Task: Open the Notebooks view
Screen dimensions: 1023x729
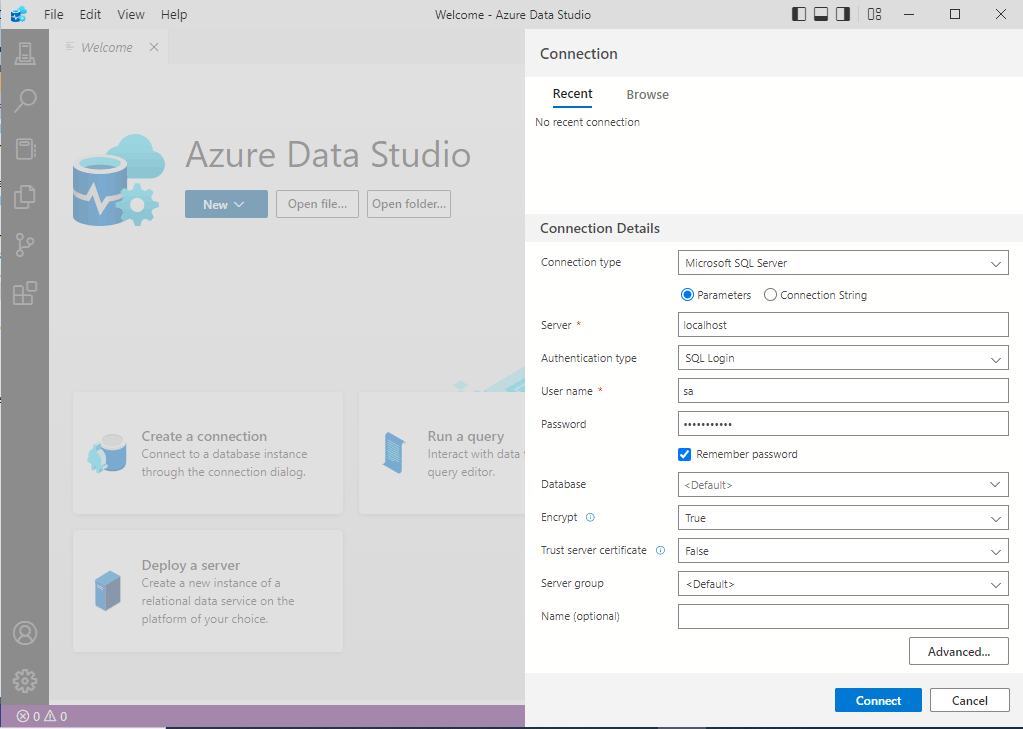Action: [25, 149]
